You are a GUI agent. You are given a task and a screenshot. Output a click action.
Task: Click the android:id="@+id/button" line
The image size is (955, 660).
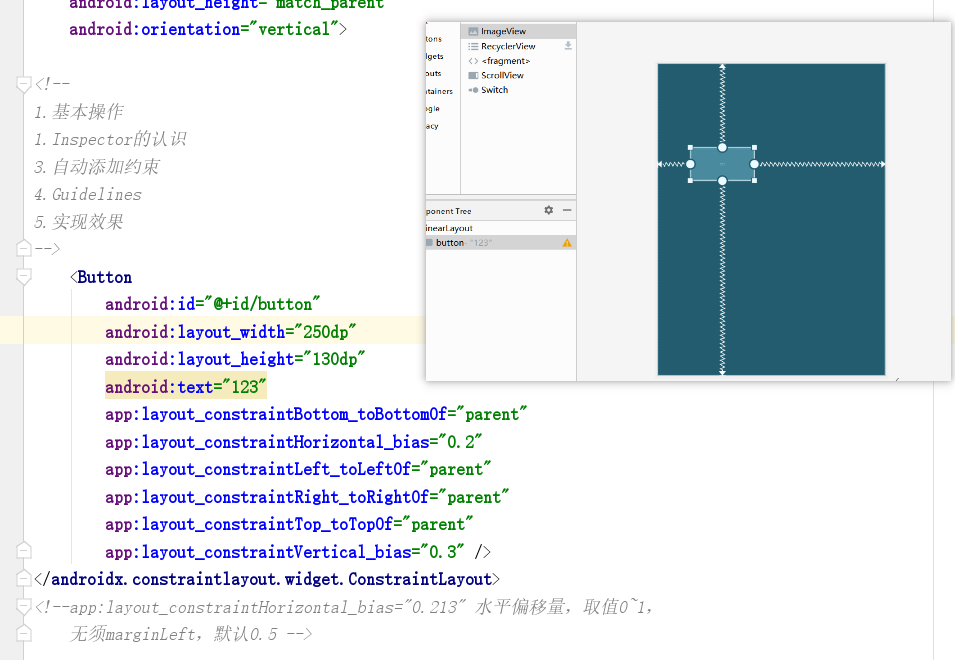click(212, 304)
